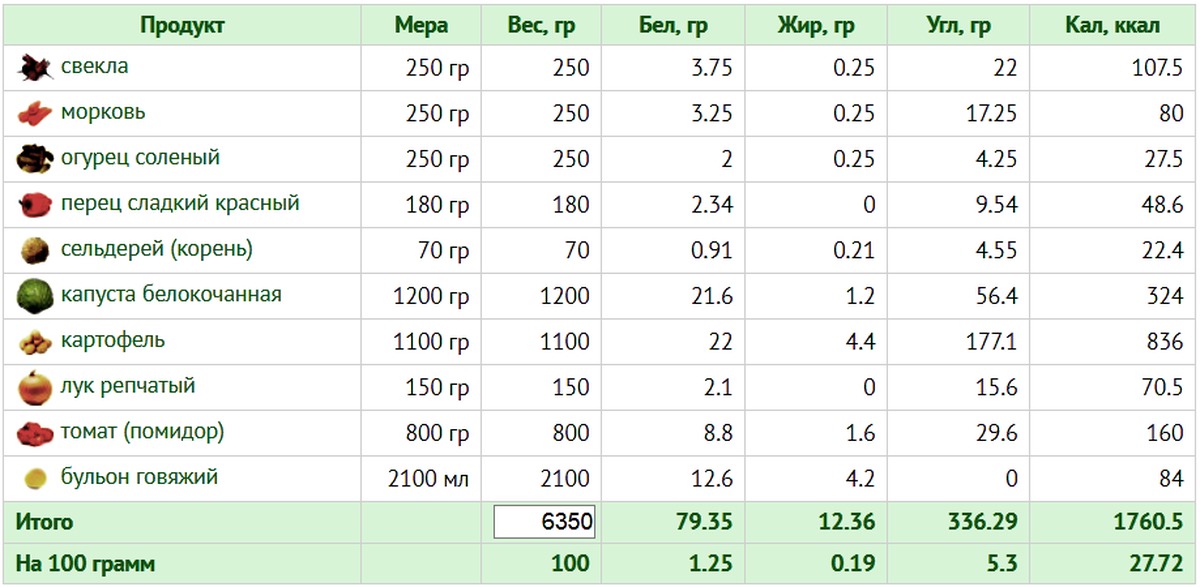Open the сельдерей (корень) product link
This screenshot has height=587, width=1200.
pos(156,249)
